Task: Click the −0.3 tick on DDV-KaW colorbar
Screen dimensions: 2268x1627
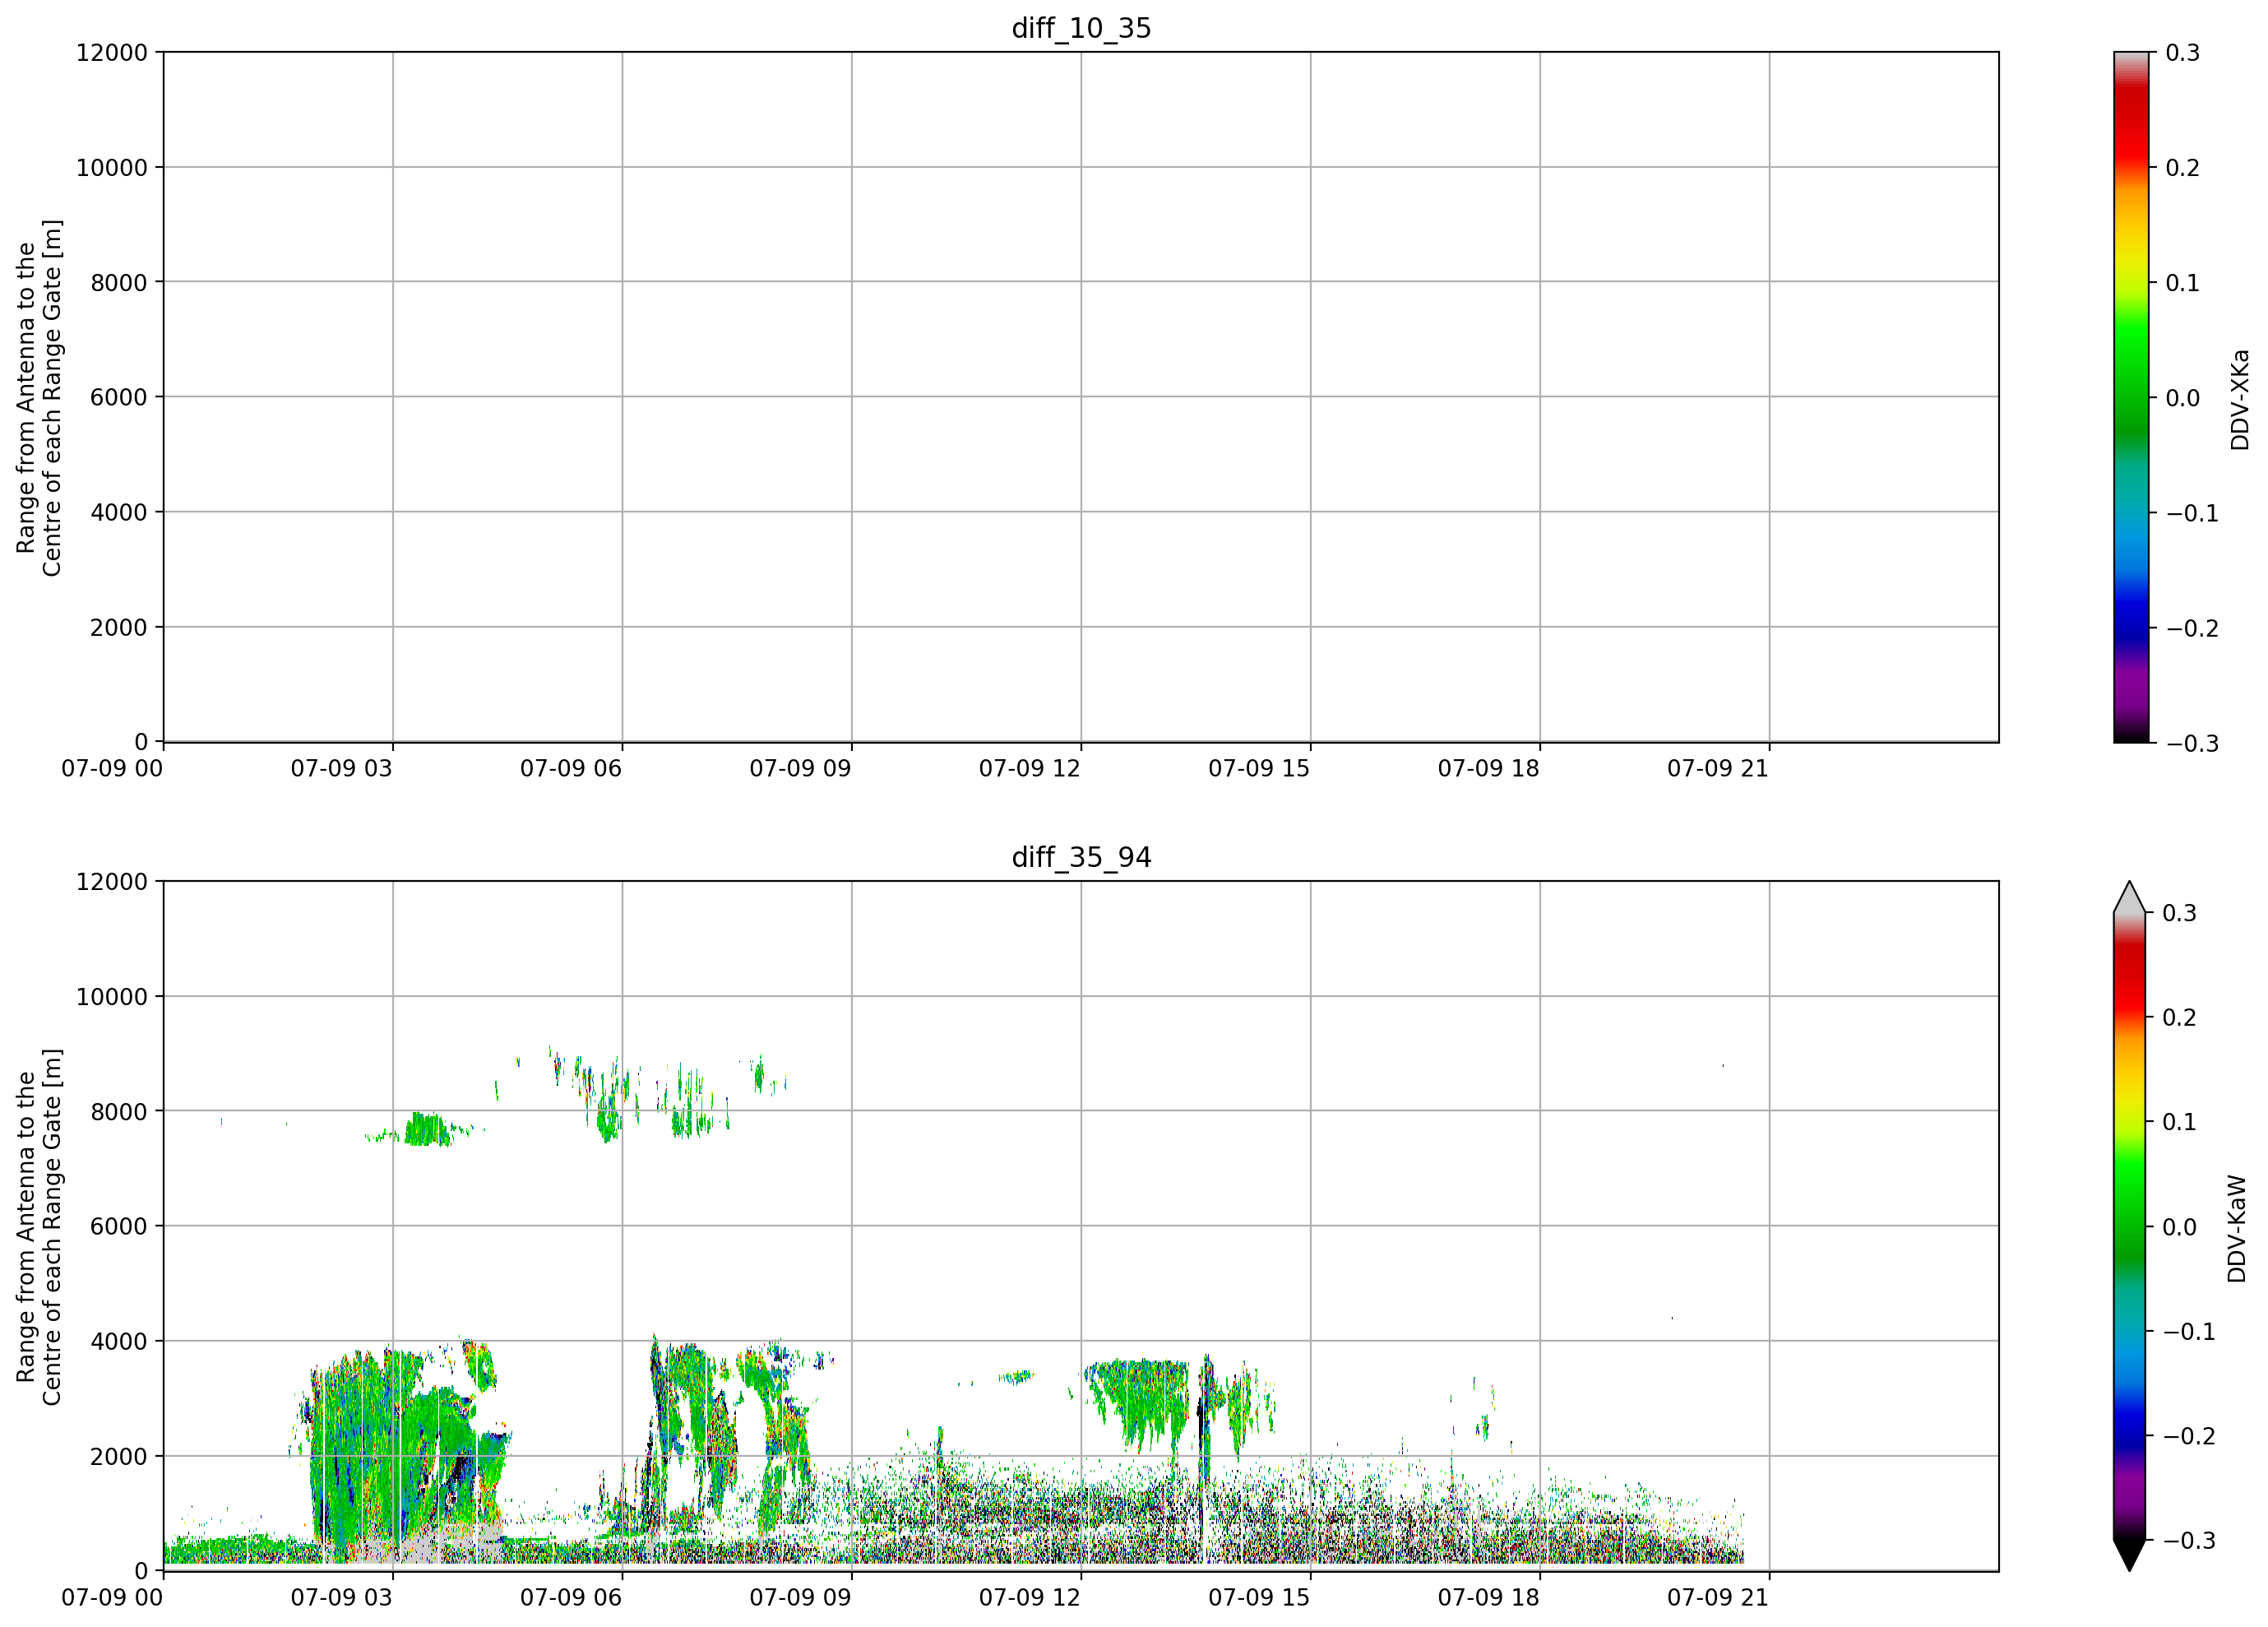Action: [2190, 1541]
